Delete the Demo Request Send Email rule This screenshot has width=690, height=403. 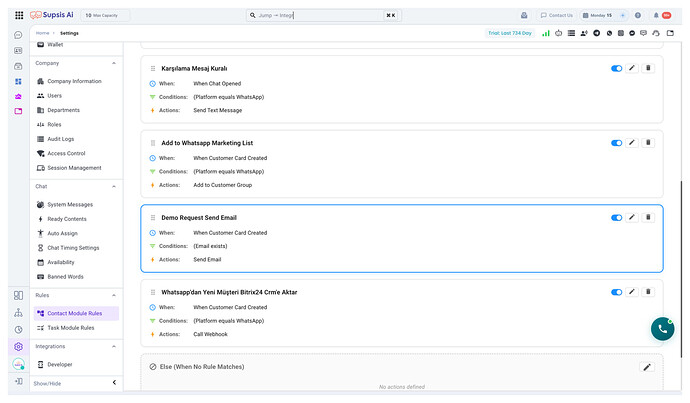coord(648,217)
